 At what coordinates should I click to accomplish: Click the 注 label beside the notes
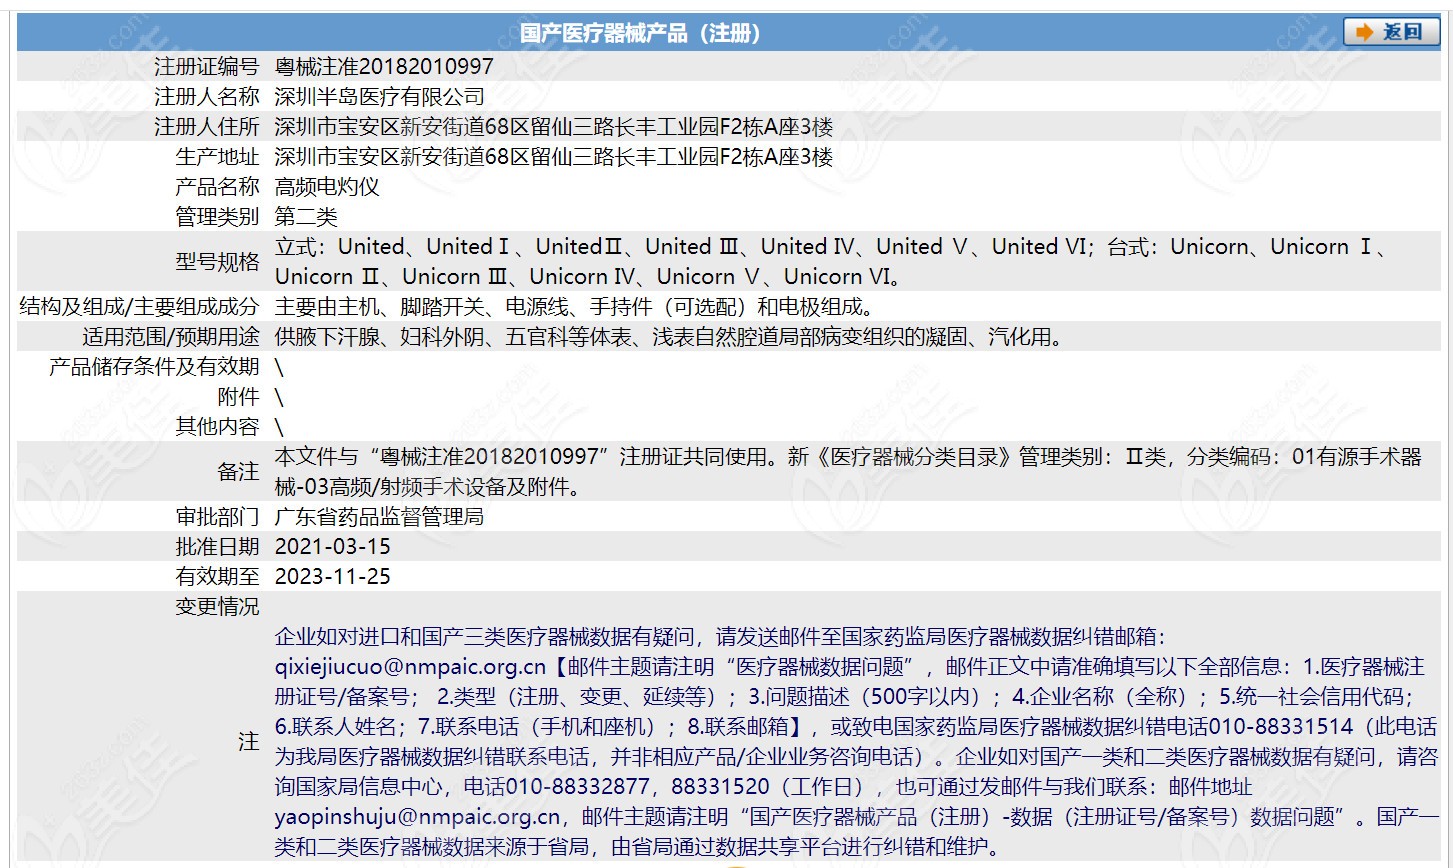coord(249,741)
